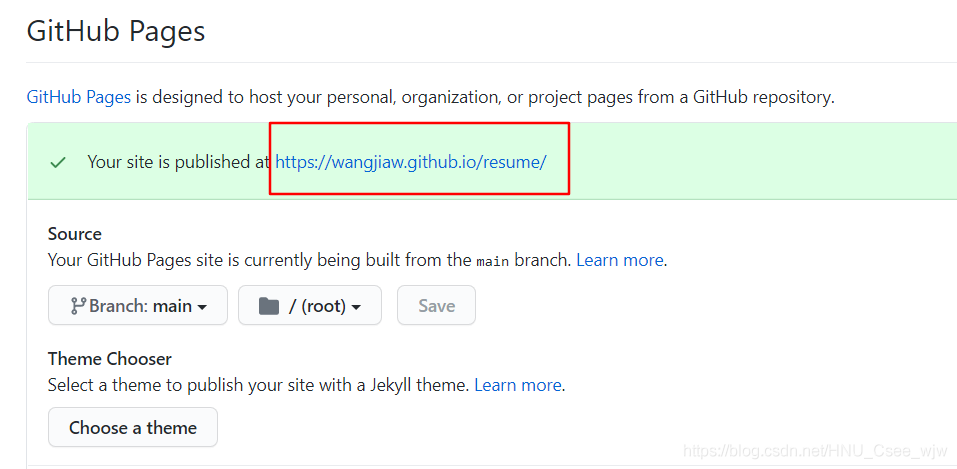This screenshot has width=957, height=469.
Task: Click the large GitHub Pages page heading
Action: pyautogui.click(x=116, y=31)
